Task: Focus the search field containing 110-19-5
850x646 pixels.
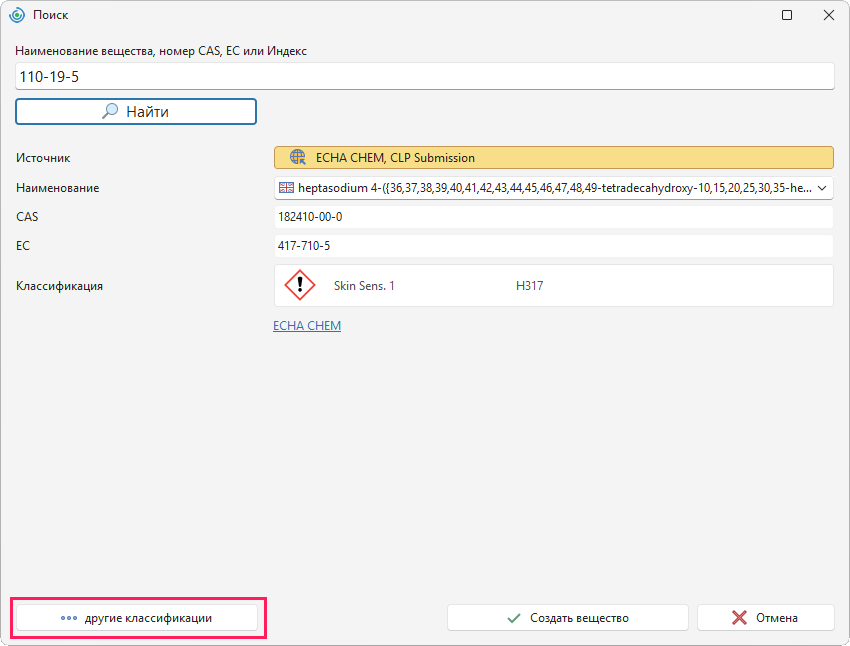Action: click(424, 76)
